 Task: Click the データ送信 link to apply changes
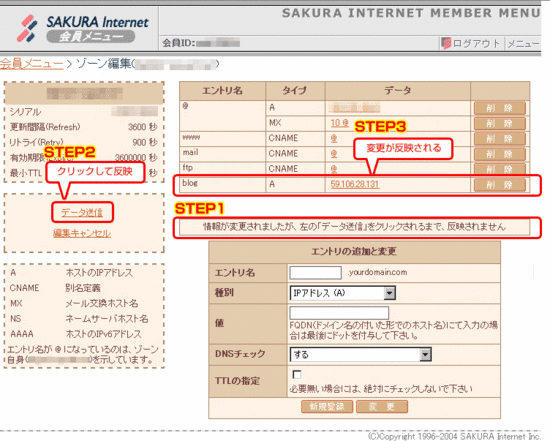coord(82,212)
